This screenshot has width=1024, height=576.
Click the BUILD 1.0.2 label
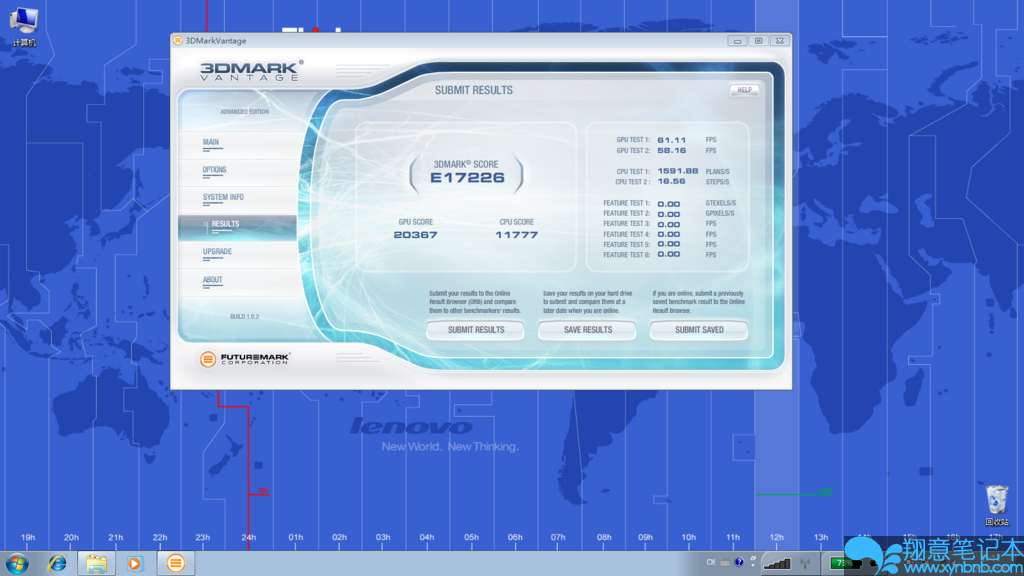[244, 317]
